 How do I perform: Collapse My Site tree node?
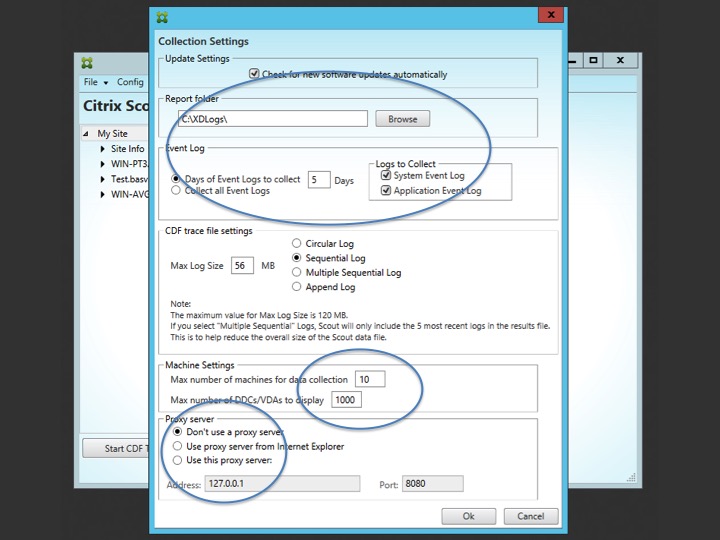coord(86,134)
